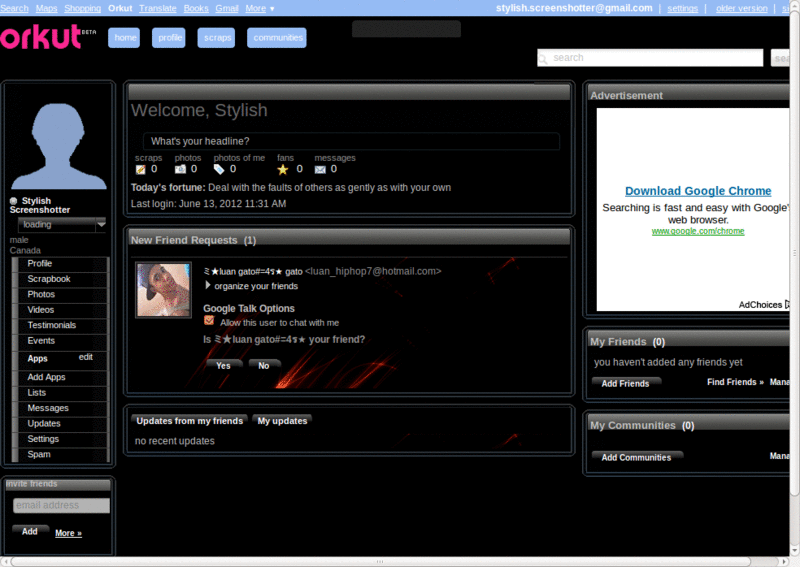Click the Orkut item in top bar

120,8
